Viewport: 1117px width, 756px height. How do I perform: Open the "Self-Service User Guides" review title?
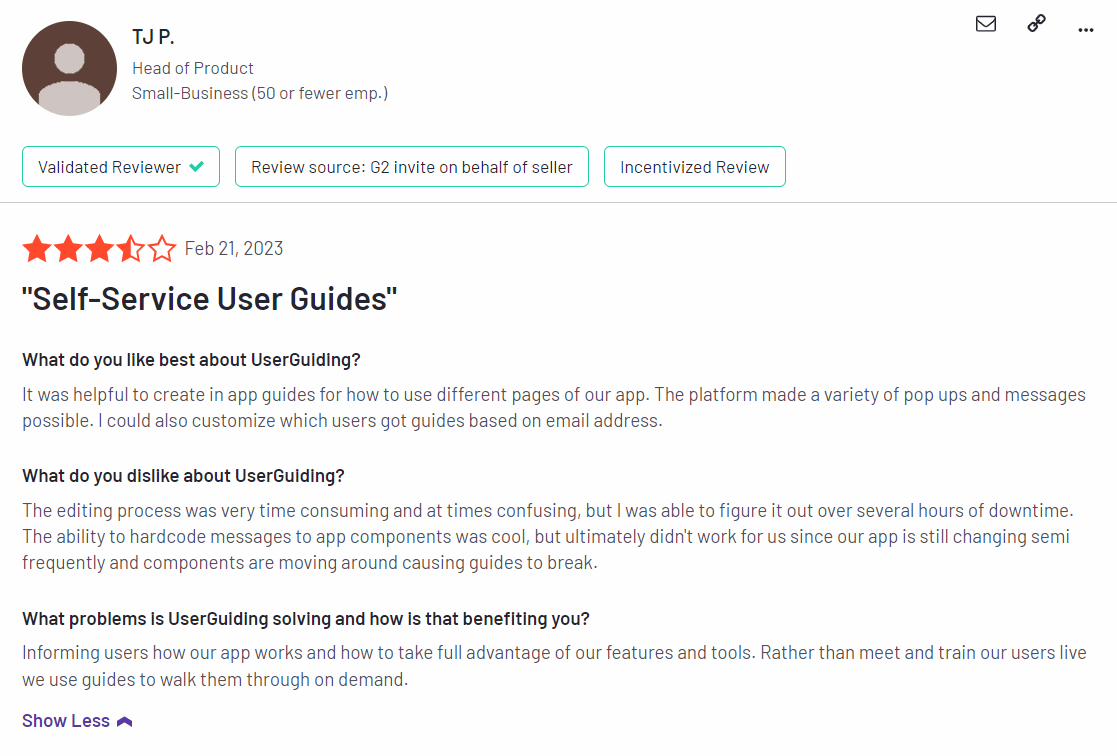(209, 299)
